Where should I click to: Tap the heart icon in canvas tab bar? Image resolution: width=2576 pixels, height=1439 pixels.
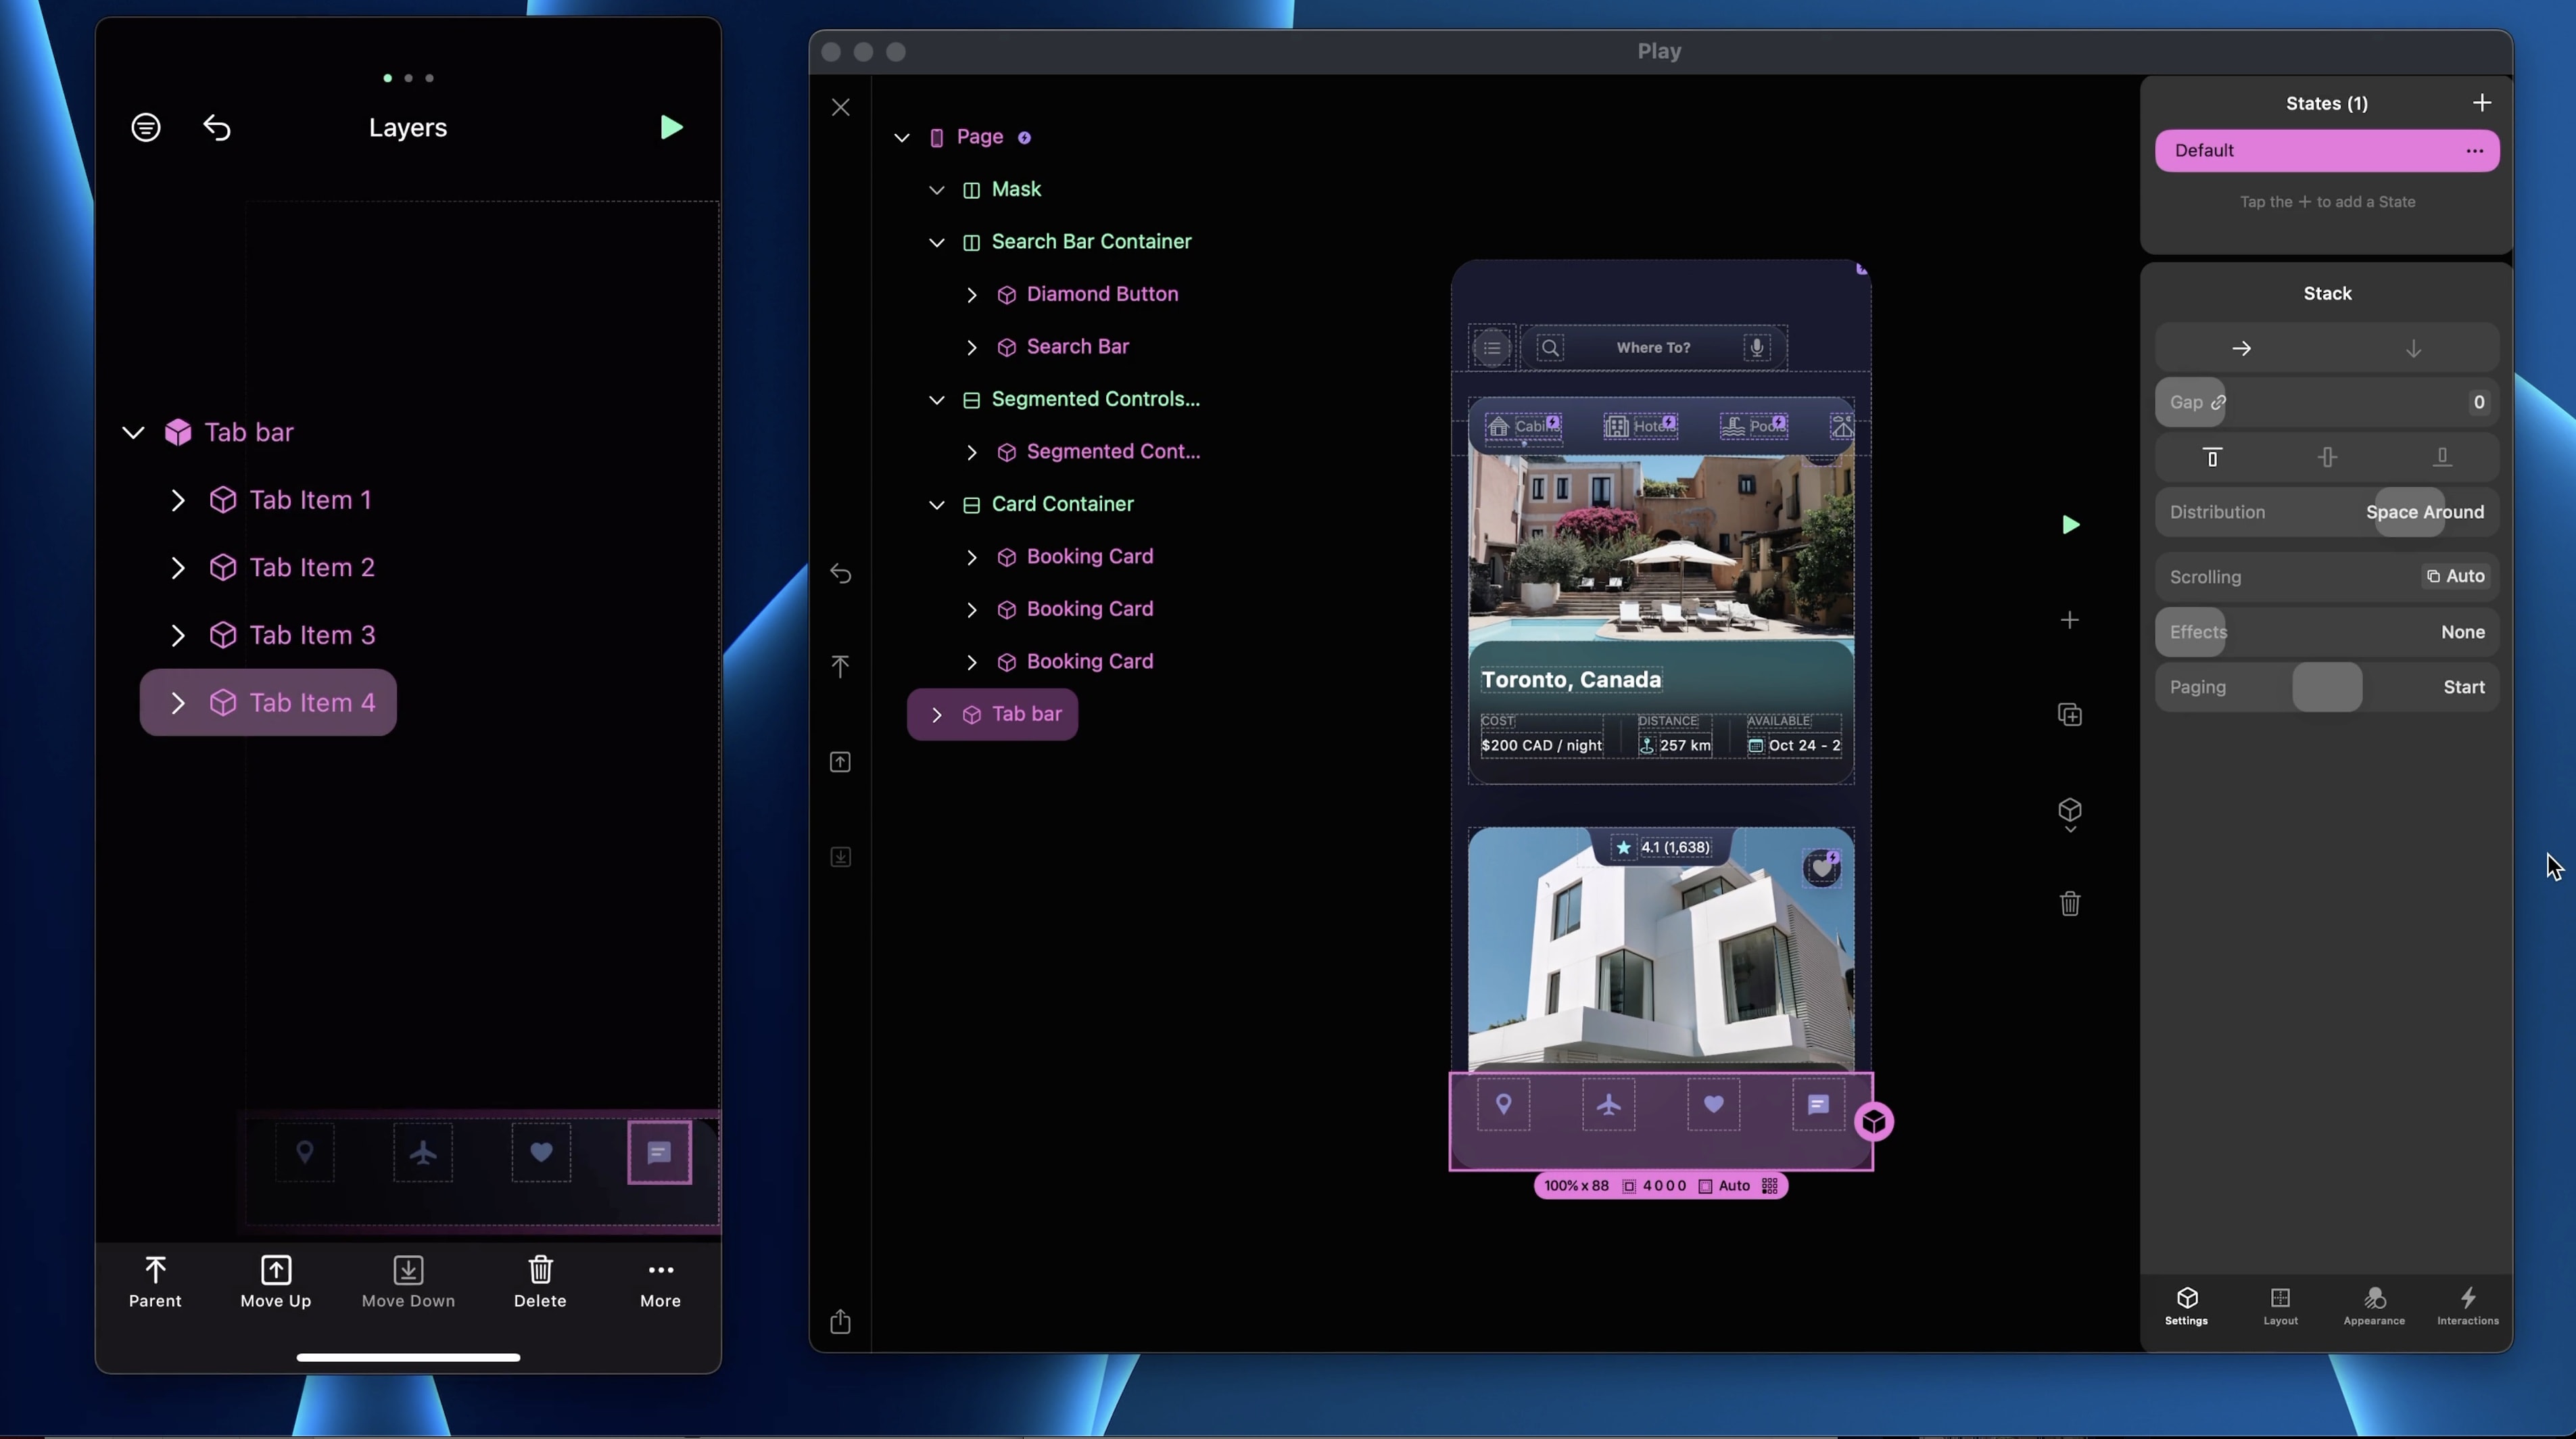pos(1713,1104)
